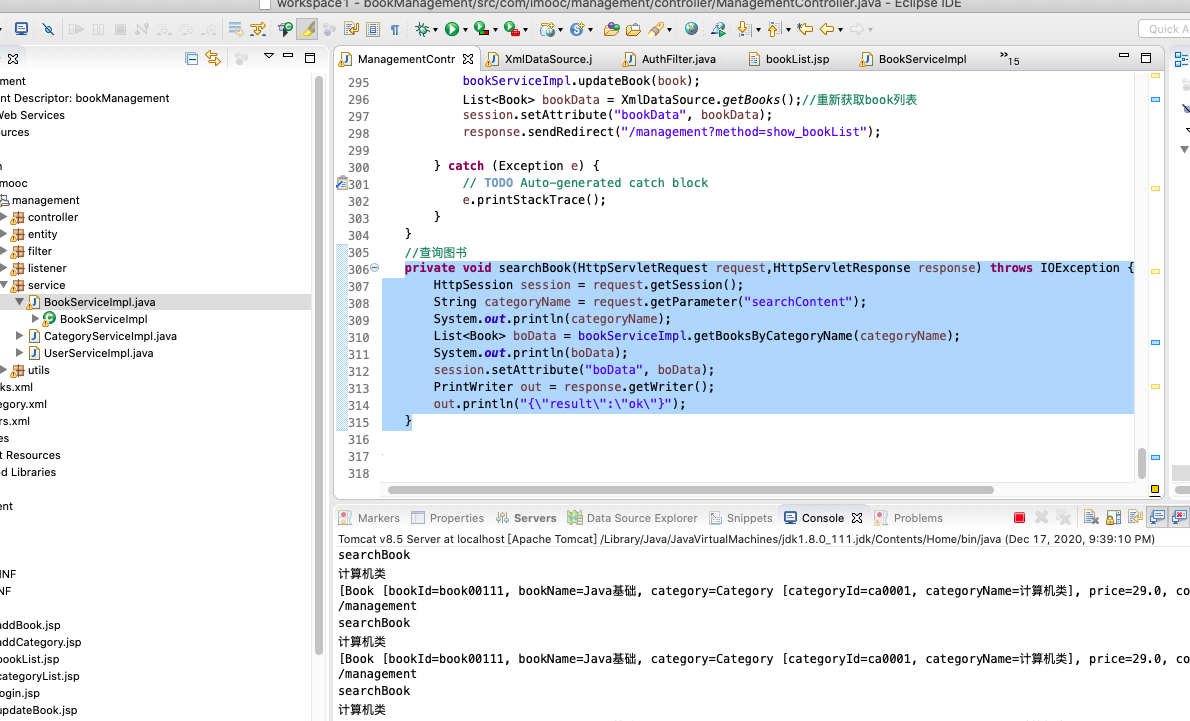The width and height of the screenshot is (1190, 721).
Task: Toggle Word Wrap in Console toolbar
Action: (1135, 518)
